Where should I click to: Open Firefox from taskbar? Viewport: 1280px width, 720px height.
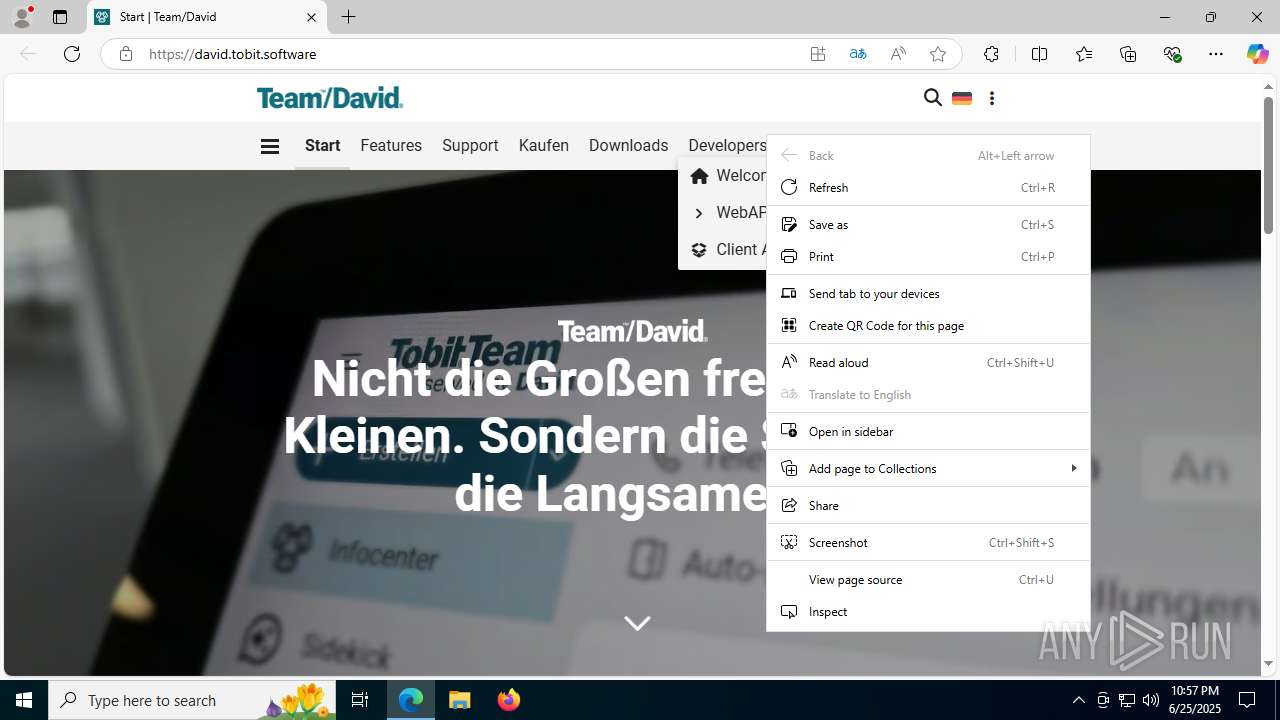[x=509, y=700]
